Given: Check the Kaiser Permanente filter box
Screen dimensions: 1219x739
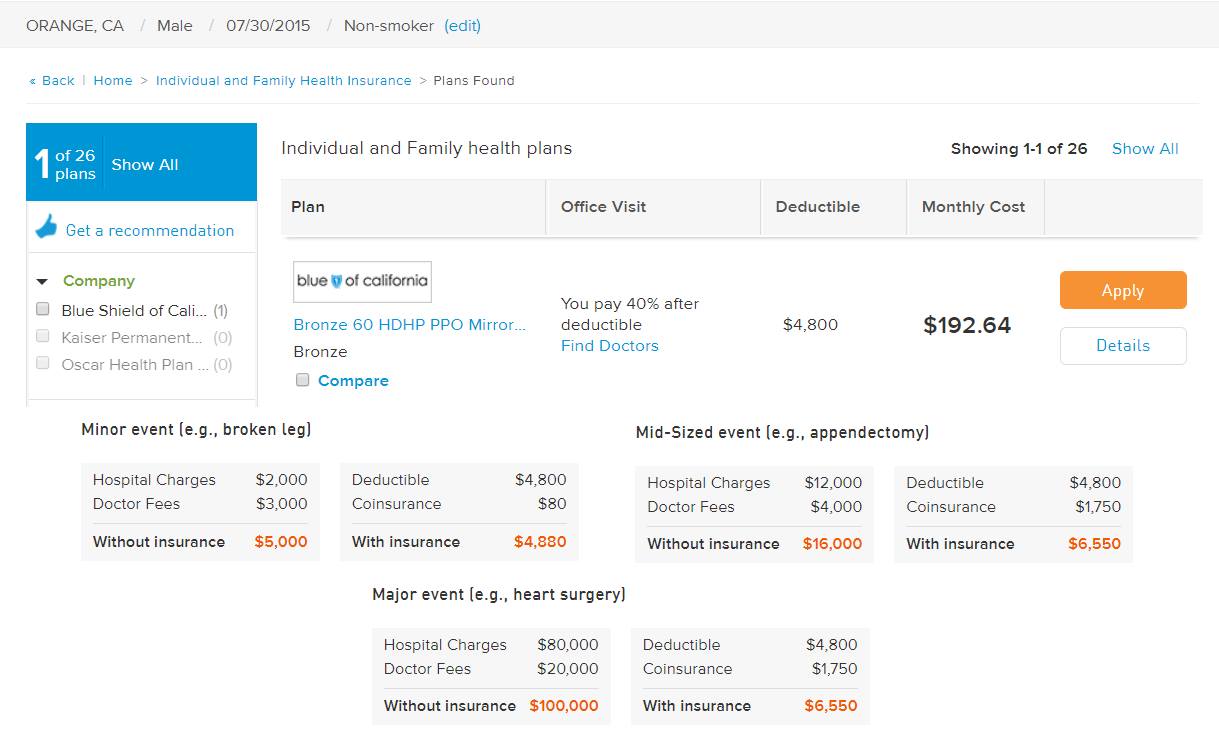Looking at the screenshot, I should tap(43, 337).
